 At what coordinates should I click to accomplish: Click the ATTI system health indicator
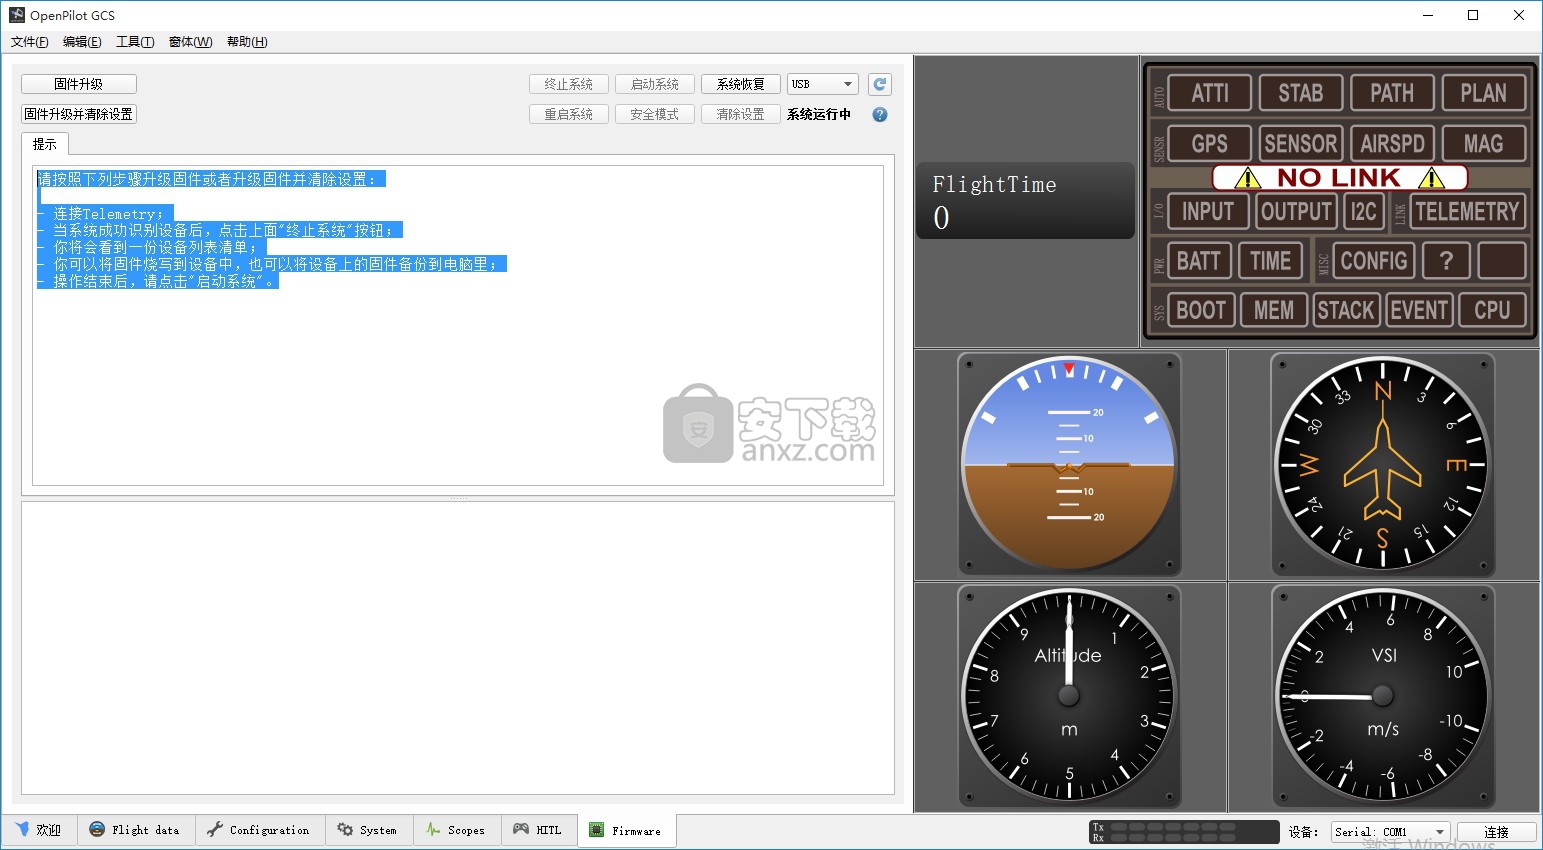pyautogui.click(x=1209, y=93)
